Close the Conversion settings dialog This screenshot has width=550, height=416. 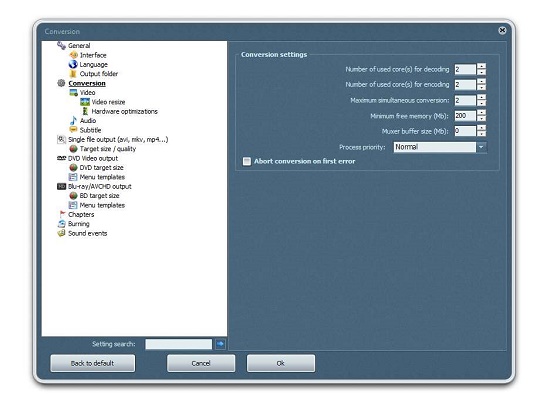pyautogui.click(x=502, y=31)
